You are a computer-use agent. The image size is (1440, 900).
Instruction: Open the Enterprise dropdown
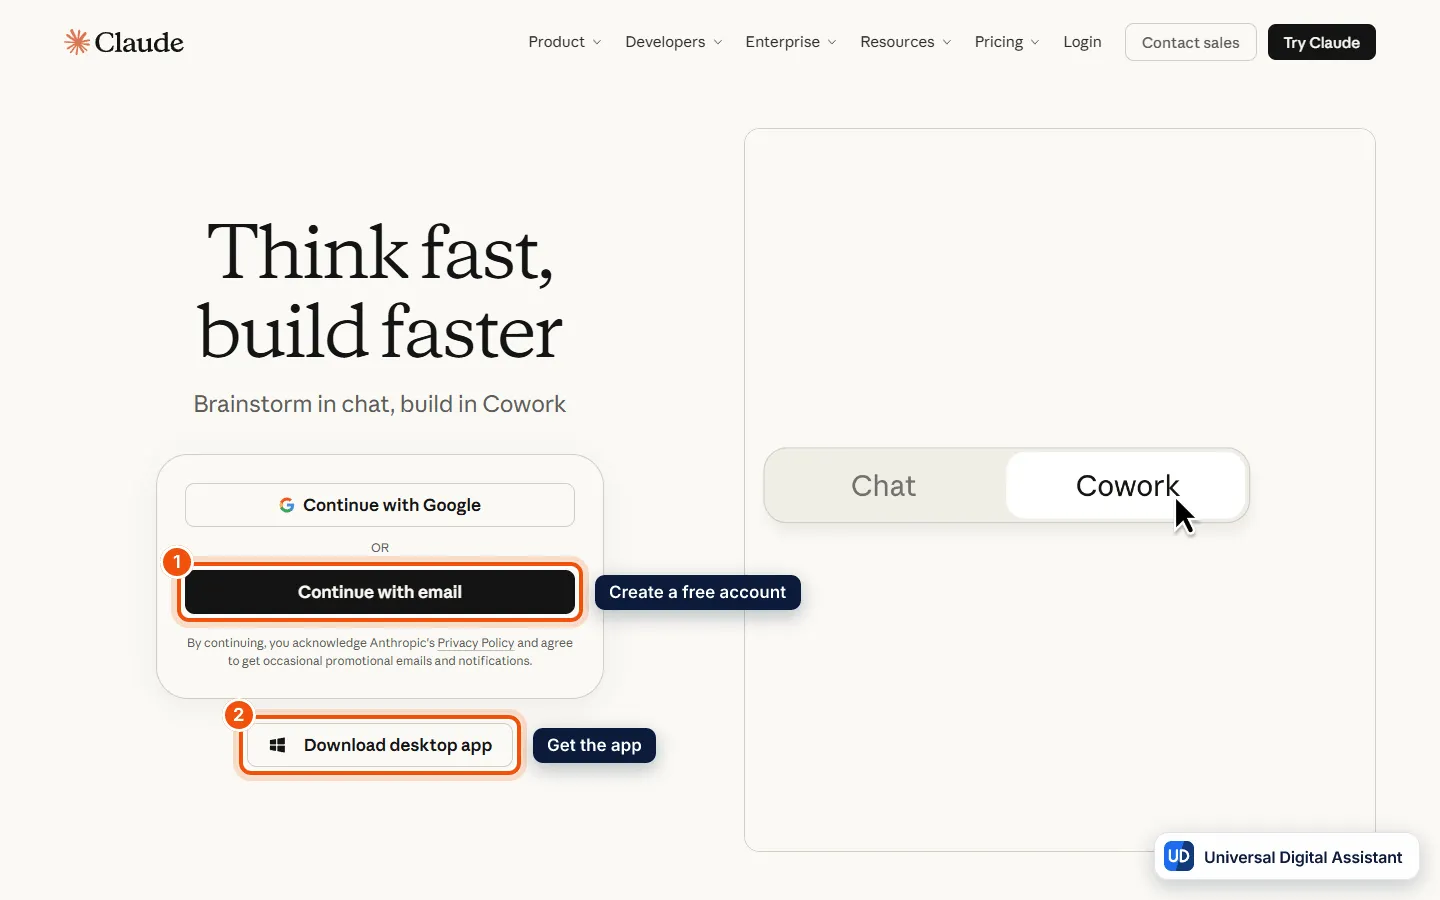click(790, 42)
